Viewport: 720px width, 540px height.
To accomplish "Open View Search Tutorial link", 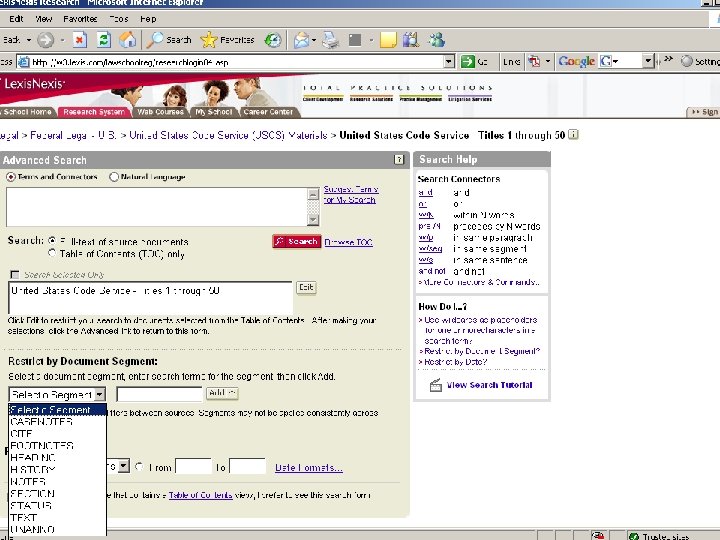I will [489, 385].
